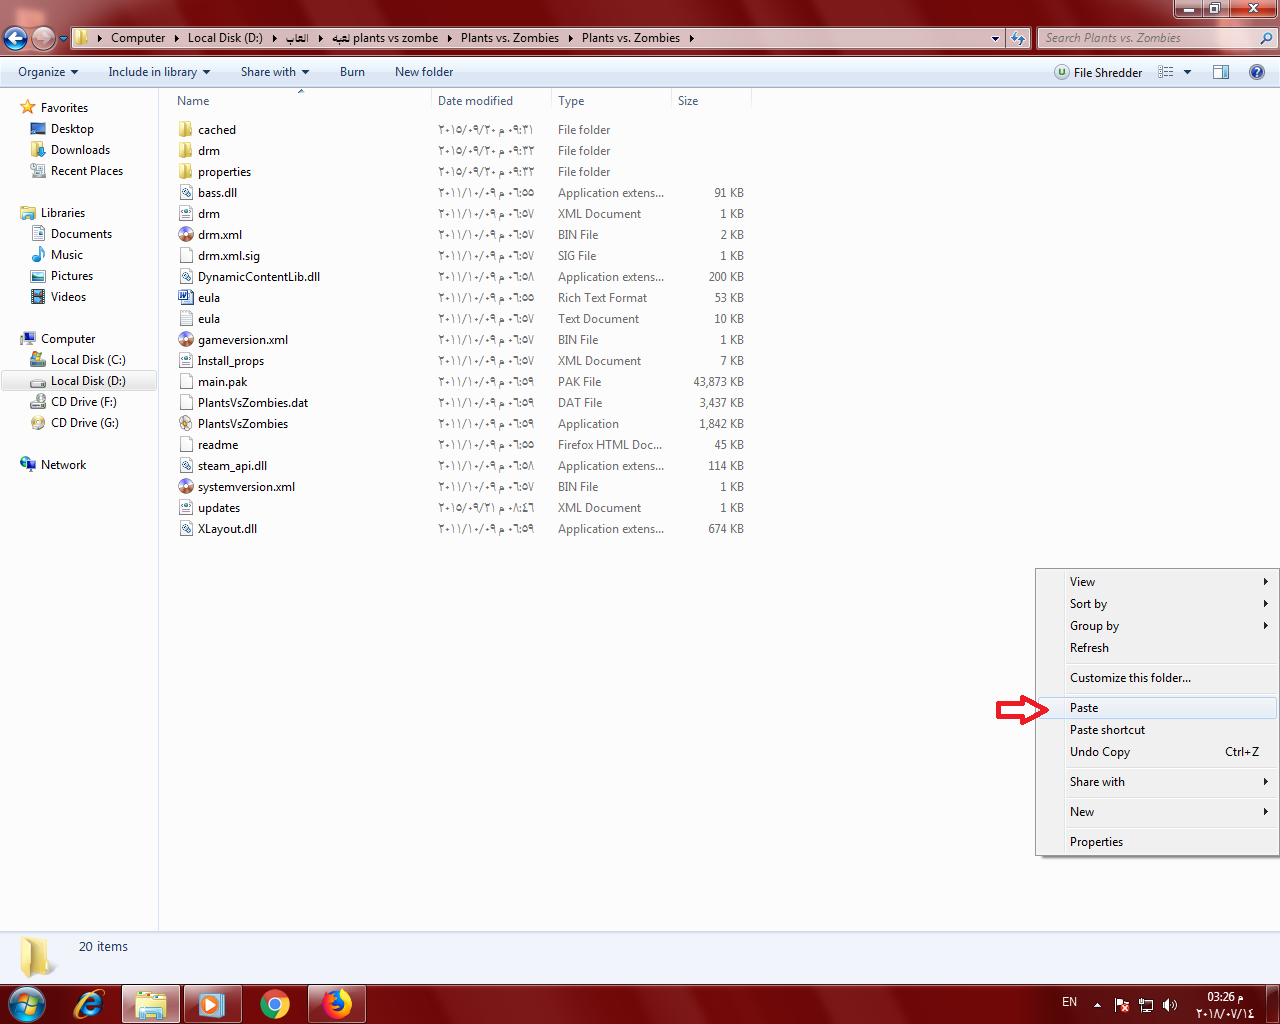Viewport: 1280px width, 1024px height.
Task: Select the bass.dll file icon
Action: tap(186, 192)
